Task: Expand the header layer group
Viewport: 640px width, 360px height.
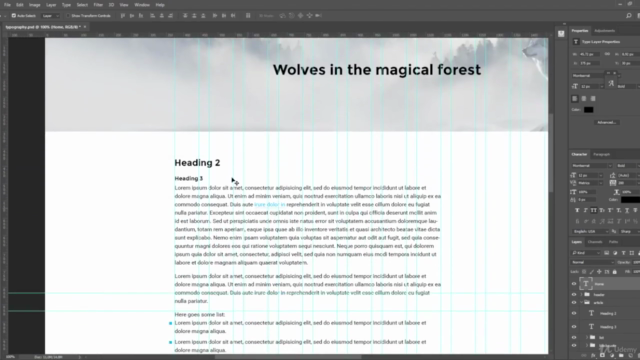Action: tap(581, 294)
